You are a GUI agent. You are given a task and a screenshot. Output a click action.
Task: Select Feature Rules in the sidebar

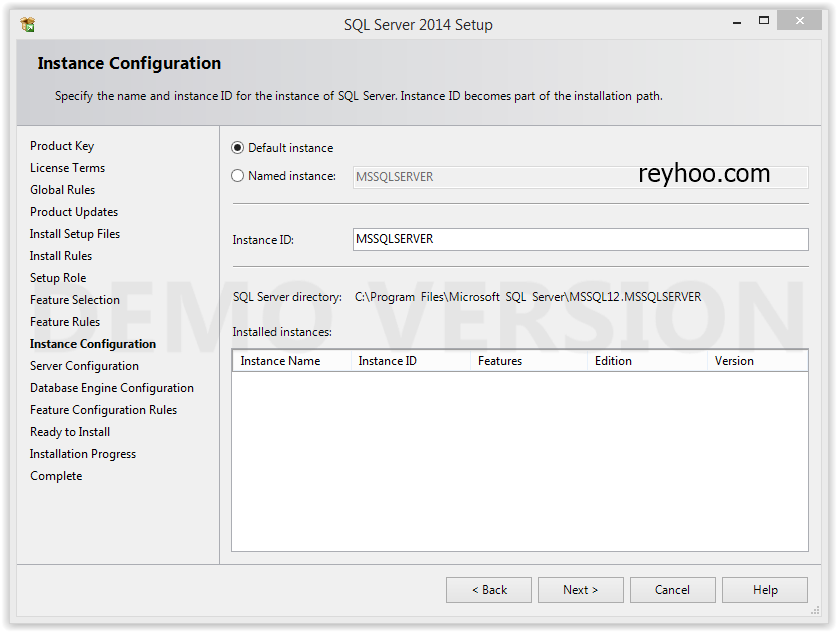tap(65, 322)
